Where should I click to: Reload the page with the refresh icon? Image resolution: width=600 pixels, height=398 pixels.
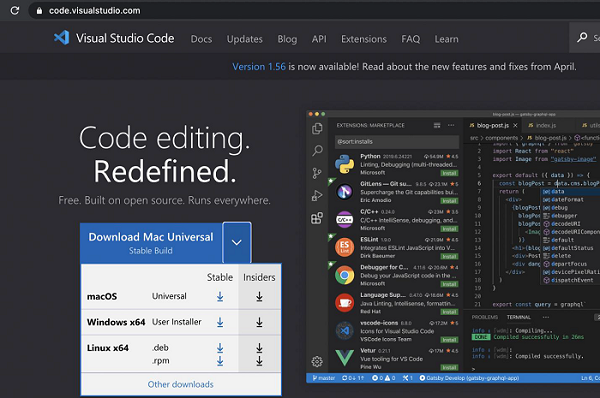pos(15,10)
